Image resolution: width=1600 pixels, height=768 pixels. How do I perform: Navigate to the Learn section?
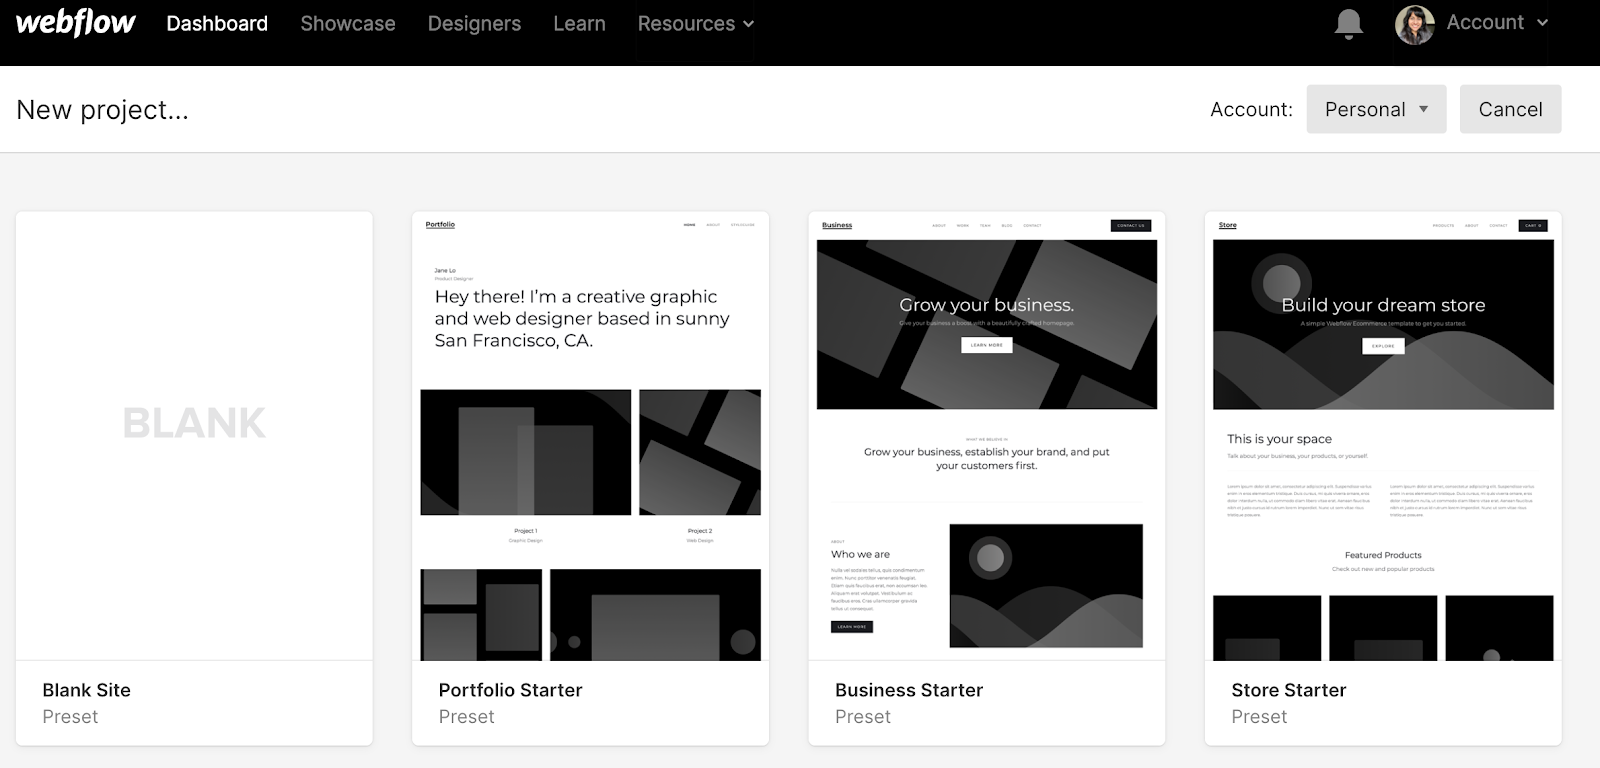[x=579, y=23]
